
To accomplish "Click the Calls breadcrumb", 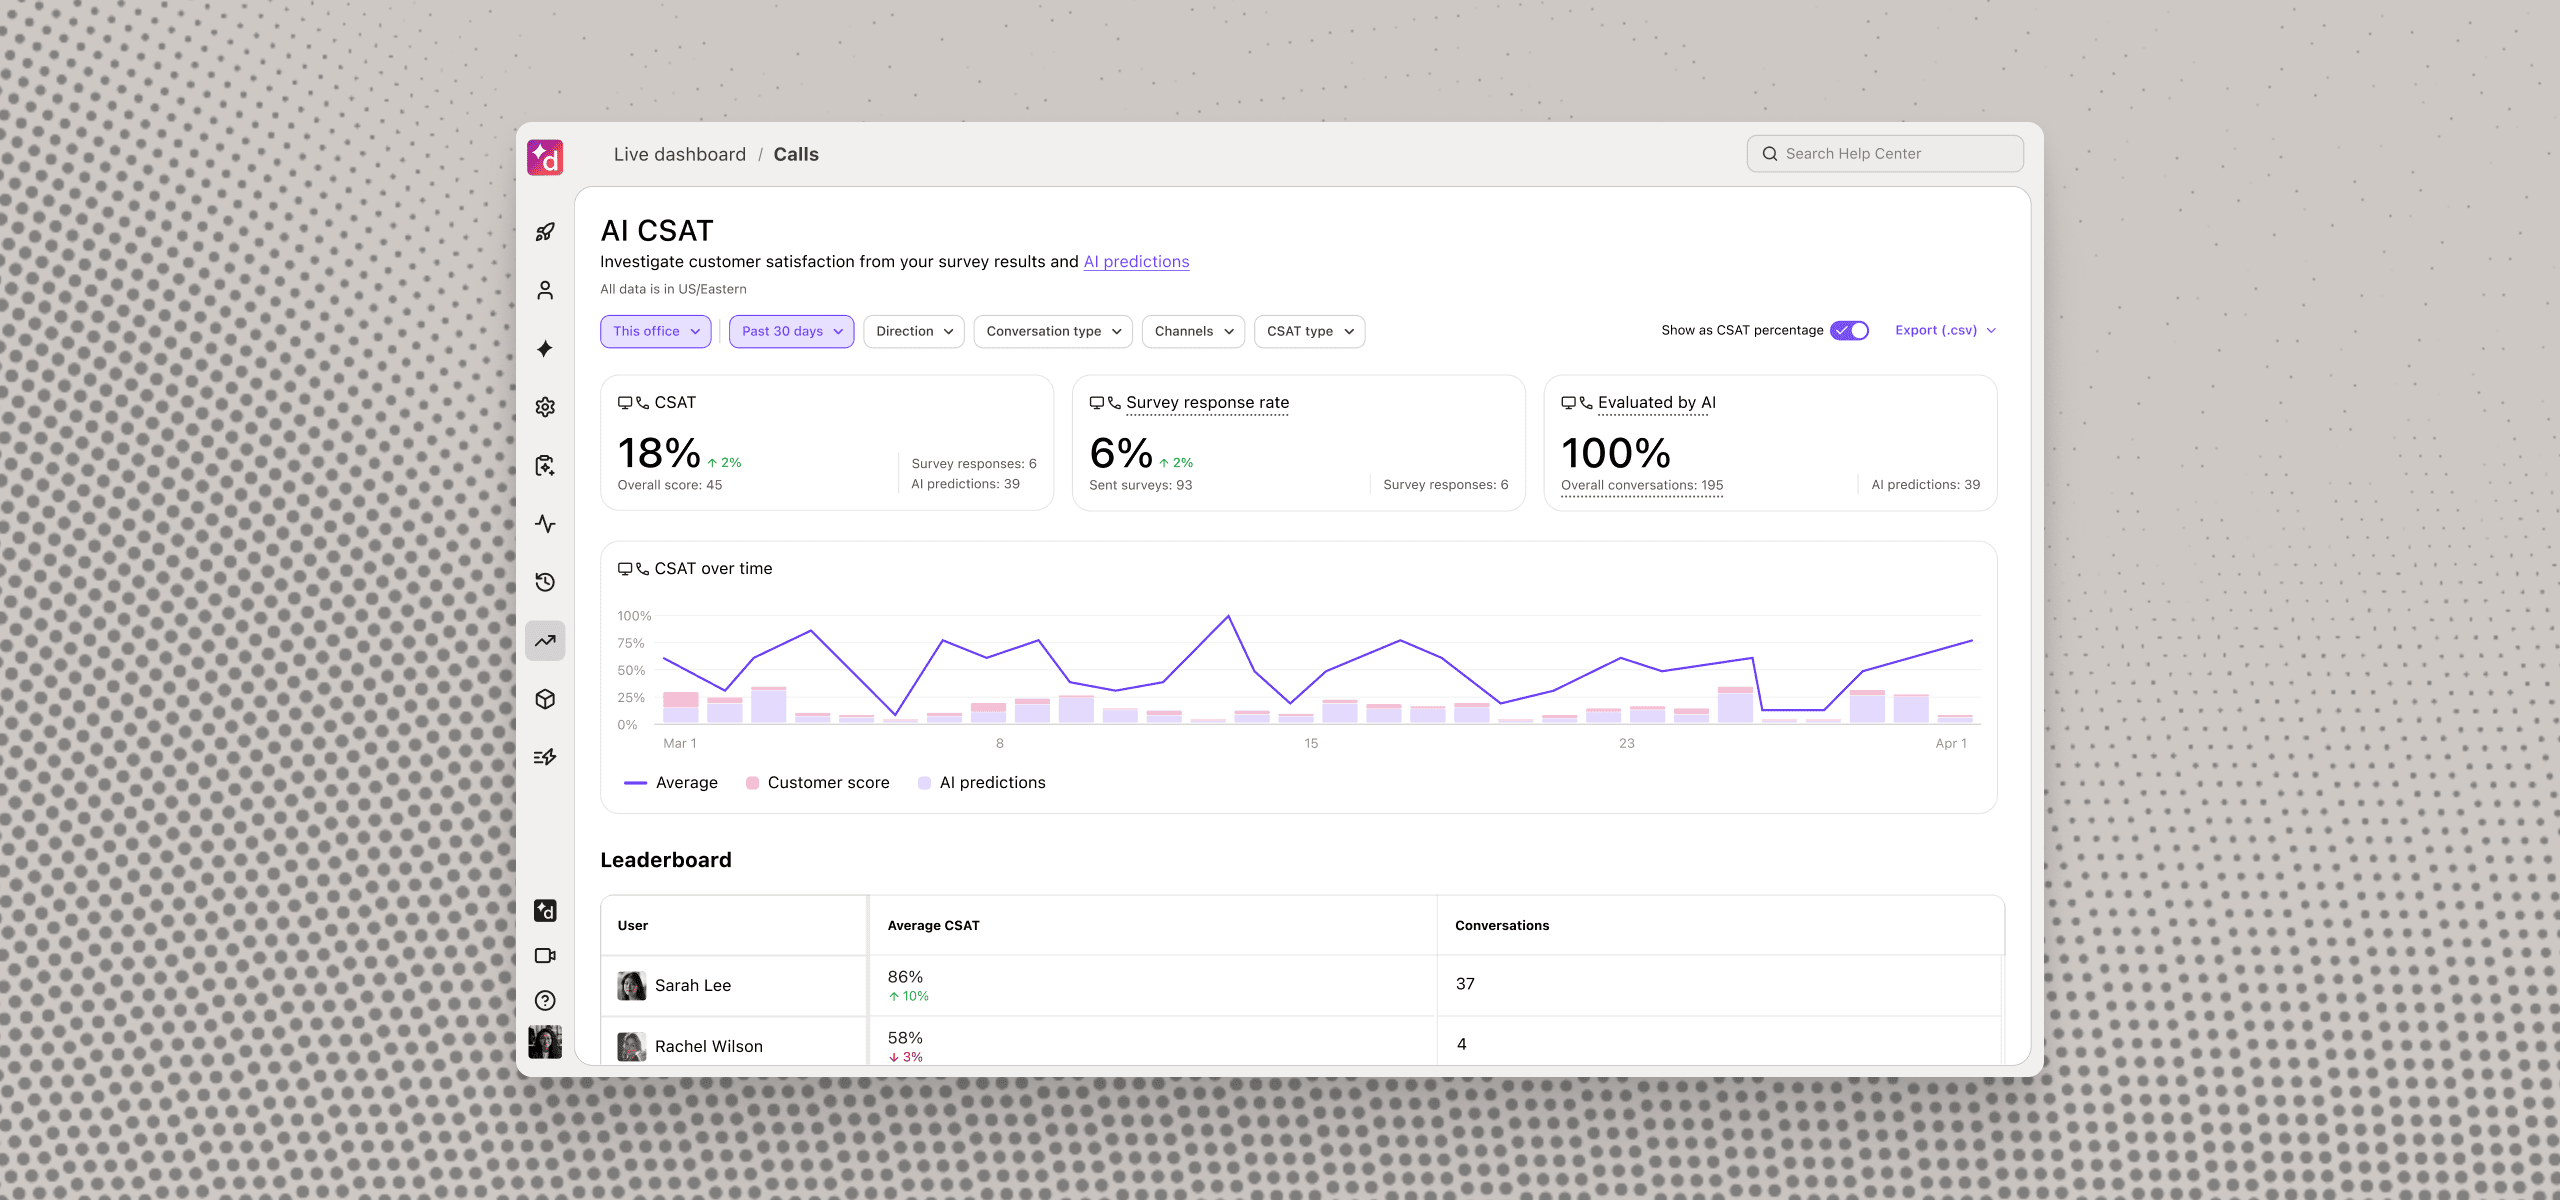I will pyautogui.click(x=796, y=155).
